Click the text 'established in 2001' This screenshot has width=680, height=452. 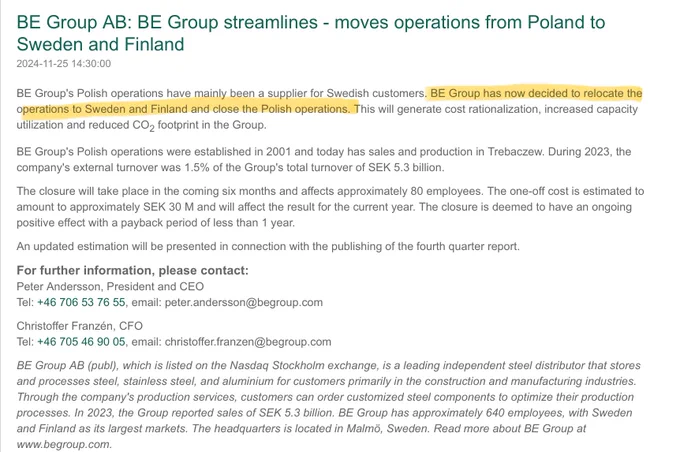pos(242,152)
